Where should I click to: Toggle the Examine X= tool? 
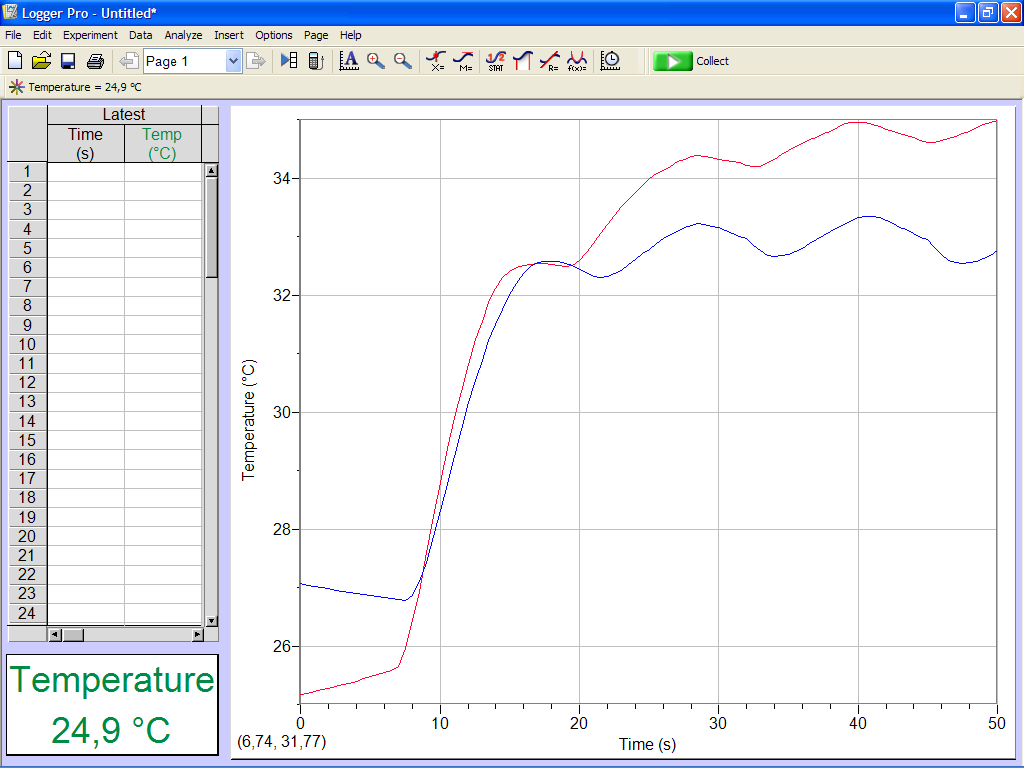pyautogui.click(x=436, y=61)
